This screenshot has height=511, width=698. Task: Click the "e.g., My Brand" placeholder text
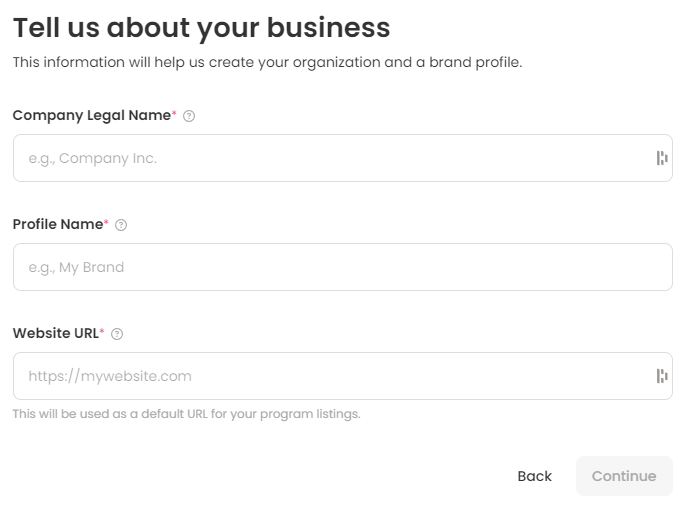coord(76,267)
